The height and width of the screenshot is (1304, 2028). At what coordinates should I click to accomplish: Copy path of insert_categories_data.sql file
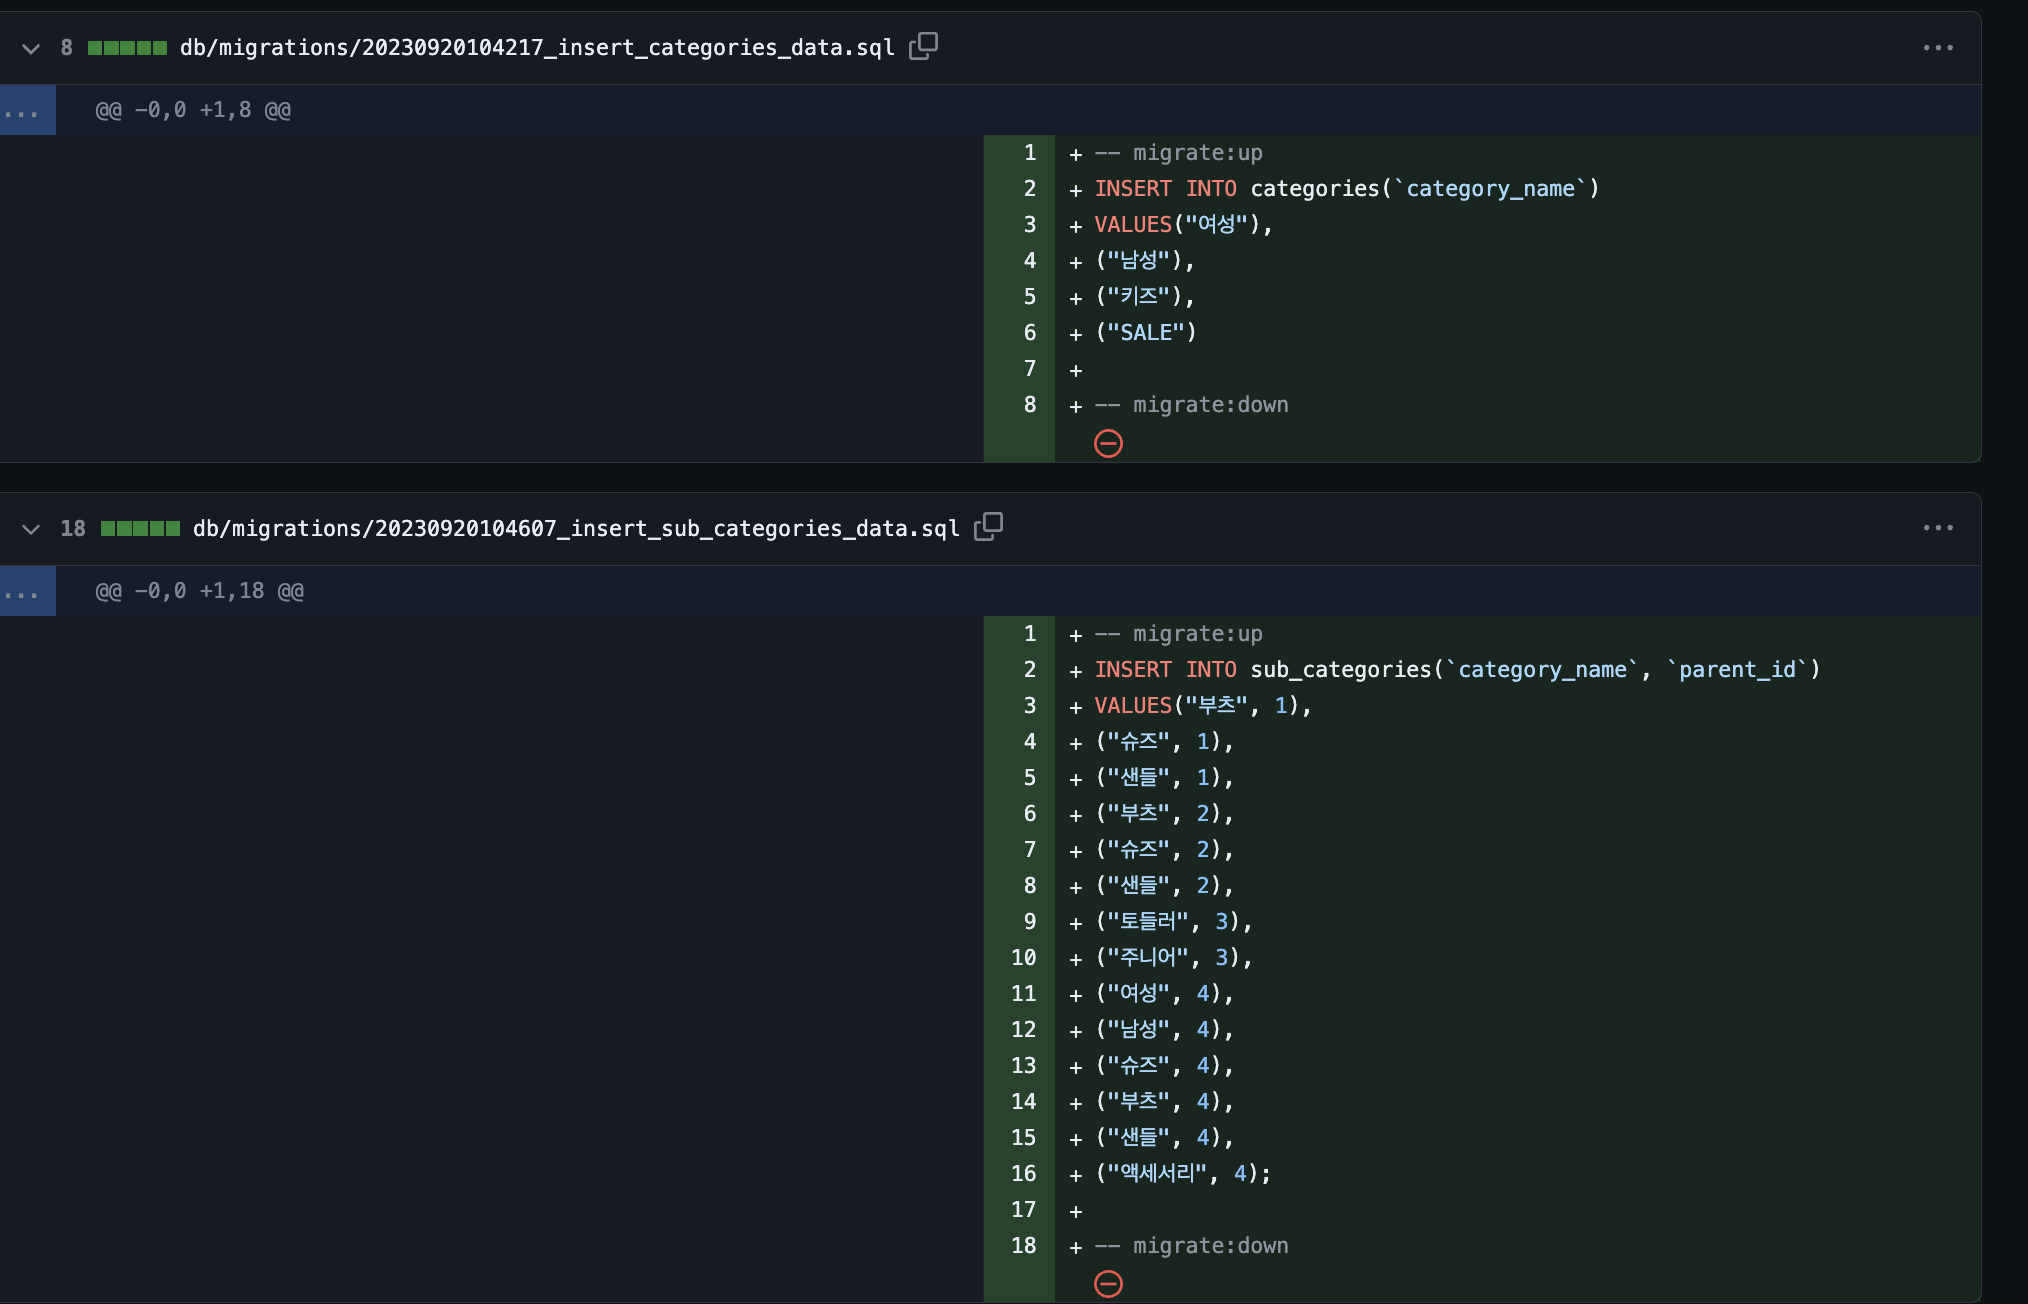pyautogui.click(x=923, y=46)
